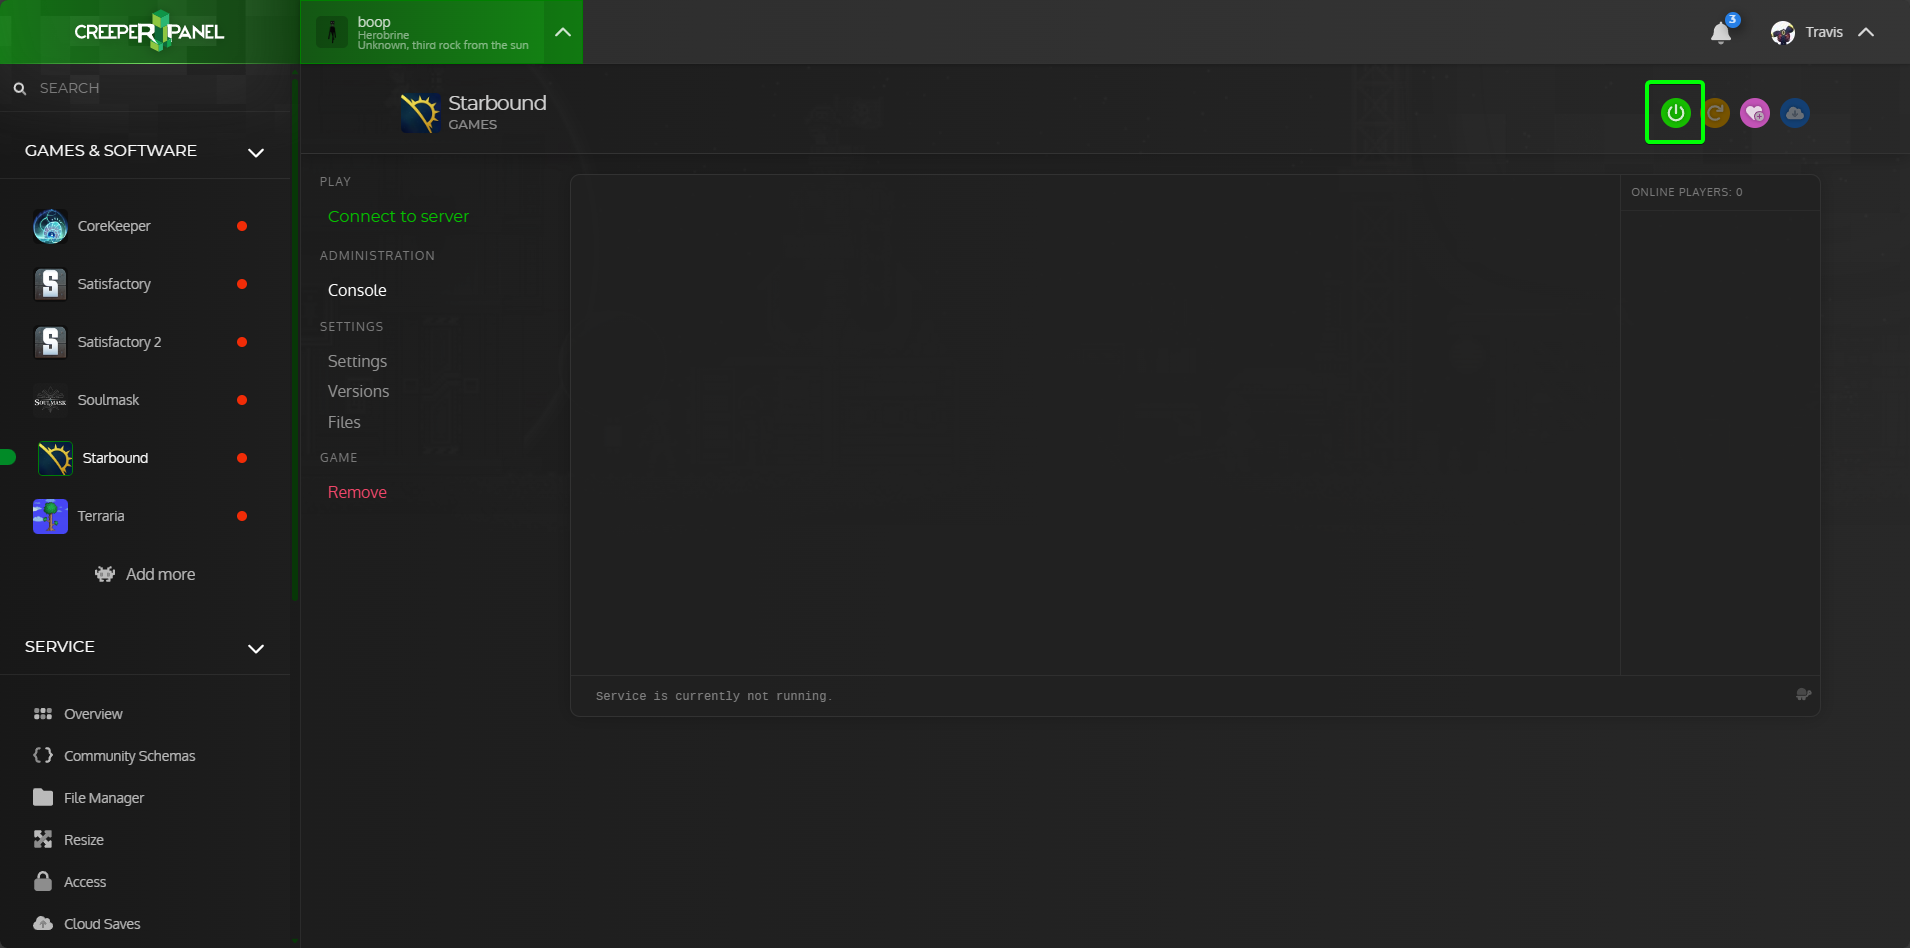Click the orange restart server icon
1910x948 pixels.
pos(1716,113)
